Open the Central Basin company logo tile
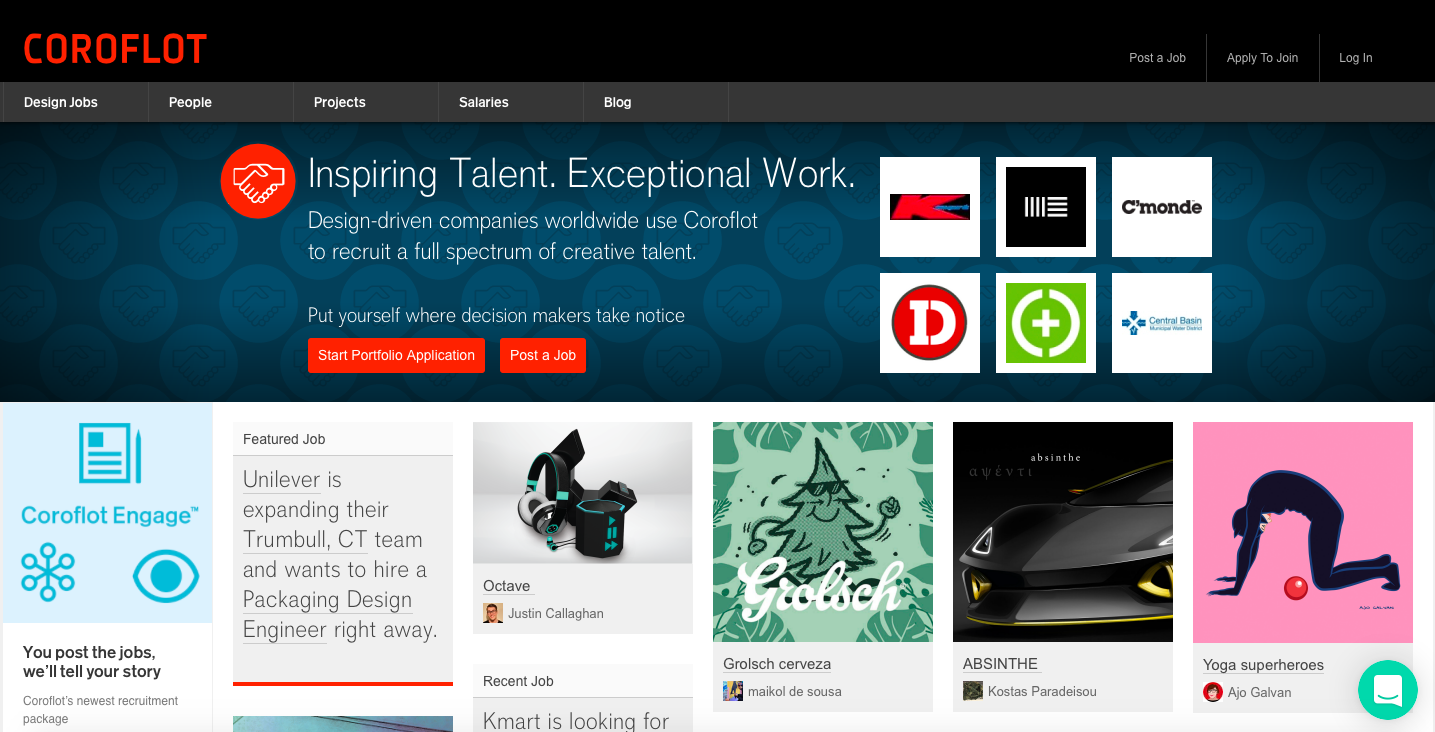Screen dimensions: 1435x732 [1162, 323]
